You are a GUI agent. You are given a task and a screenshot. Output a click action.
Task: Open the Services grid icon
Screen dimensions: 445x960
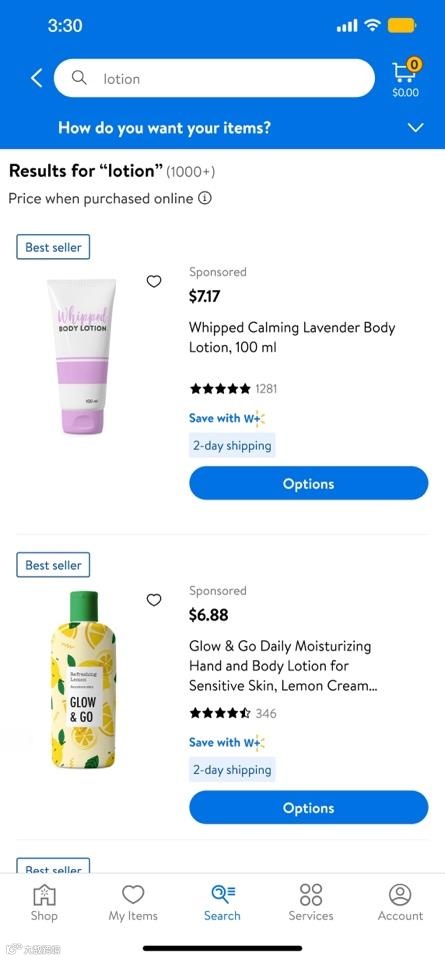(311, 894)
